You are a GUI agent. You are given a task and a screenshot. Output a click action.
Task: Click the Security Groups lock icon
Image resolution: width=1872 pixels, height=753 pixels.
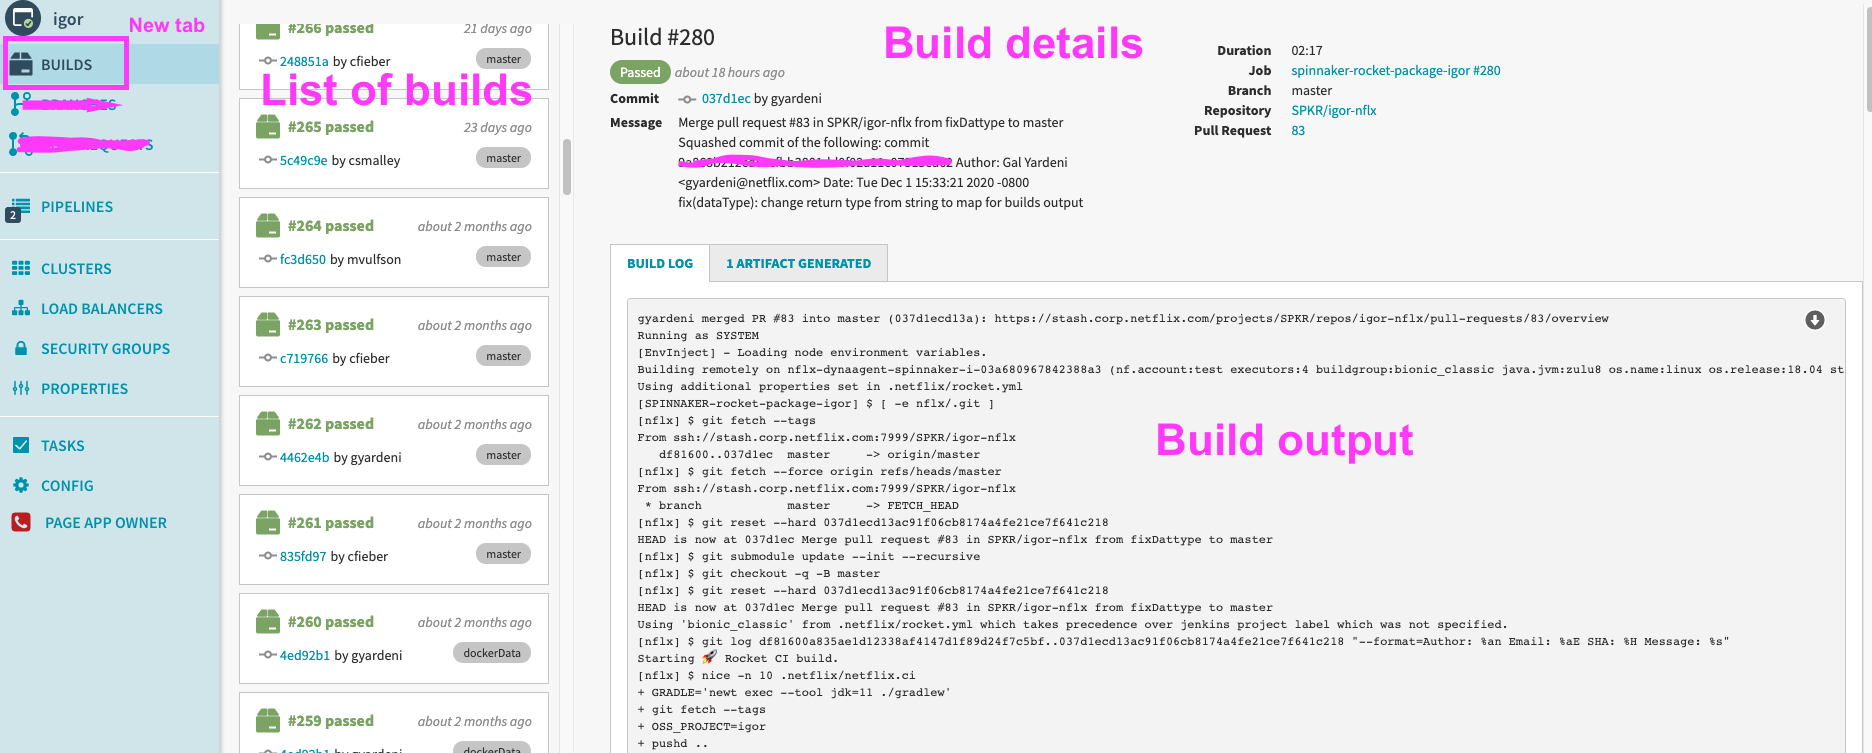tap(21, 348)
